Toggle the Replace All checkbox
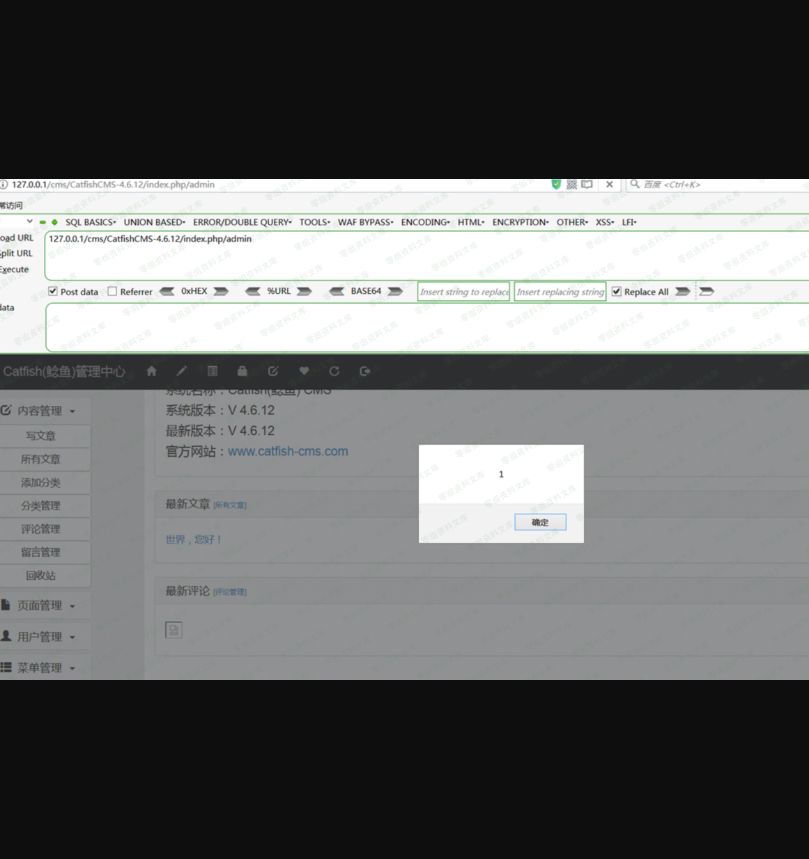The height and width of the screenshot is (859, 809). click(x=616, y=292)
